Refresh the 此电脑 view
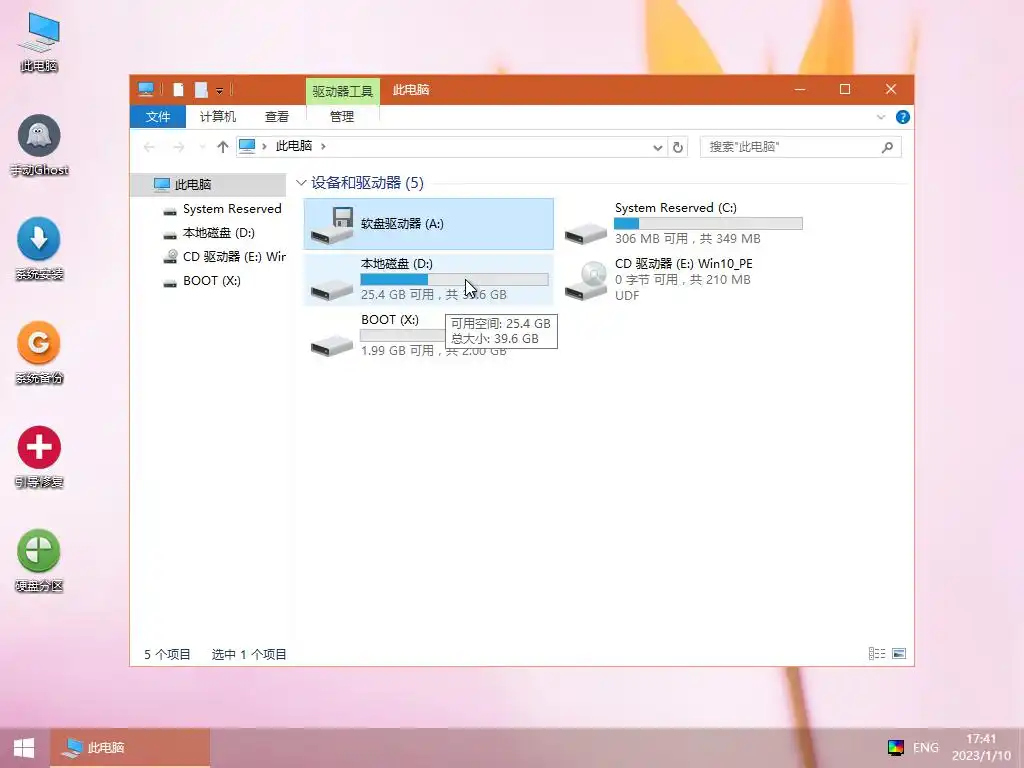 click(678, 148)
